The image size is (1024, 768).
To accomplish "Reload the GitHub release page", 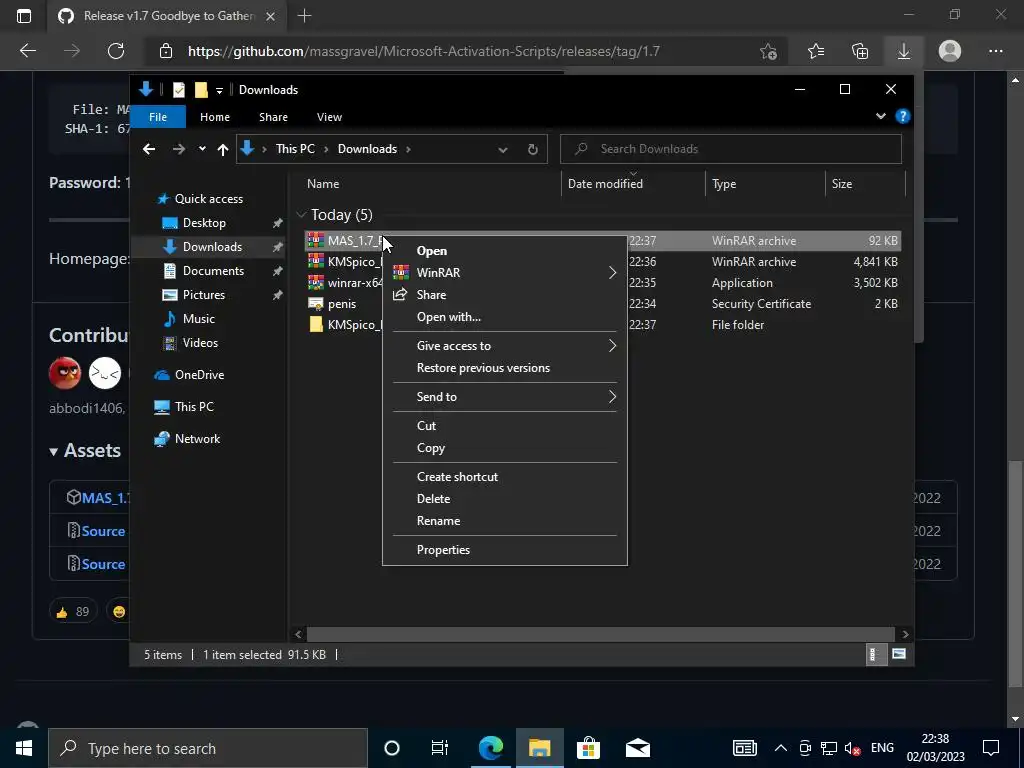I will (x=116, y=51).
